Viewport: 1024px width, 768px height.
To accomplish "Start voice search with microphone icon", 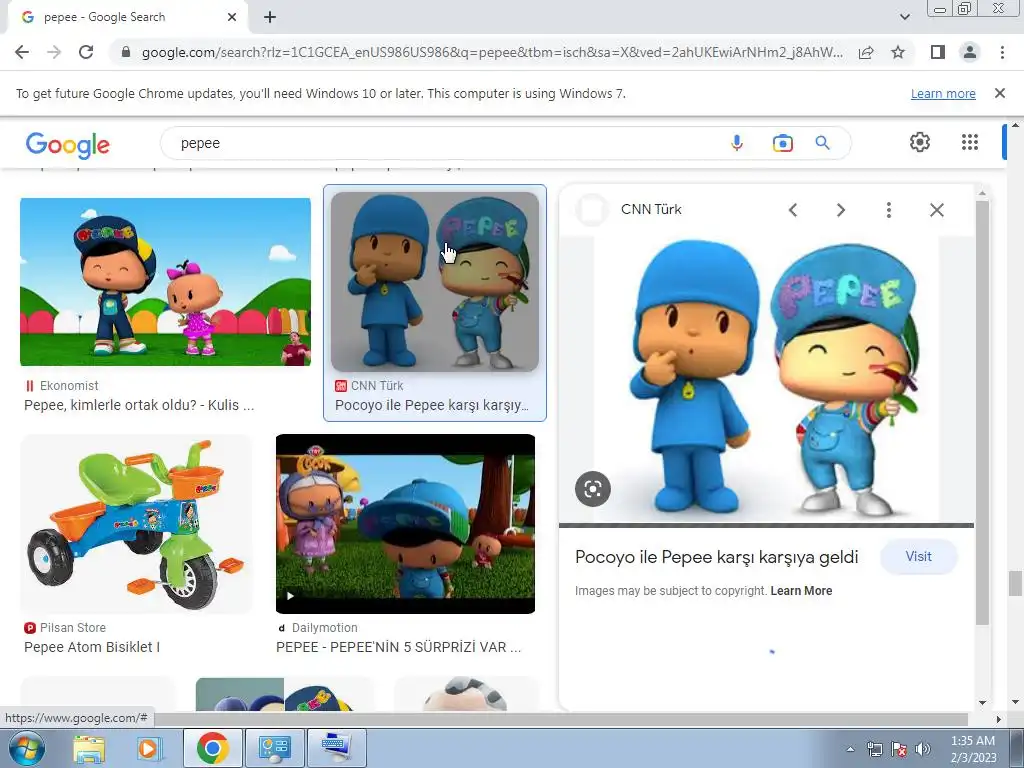I will pyautogui.click(x=737, y=143).
